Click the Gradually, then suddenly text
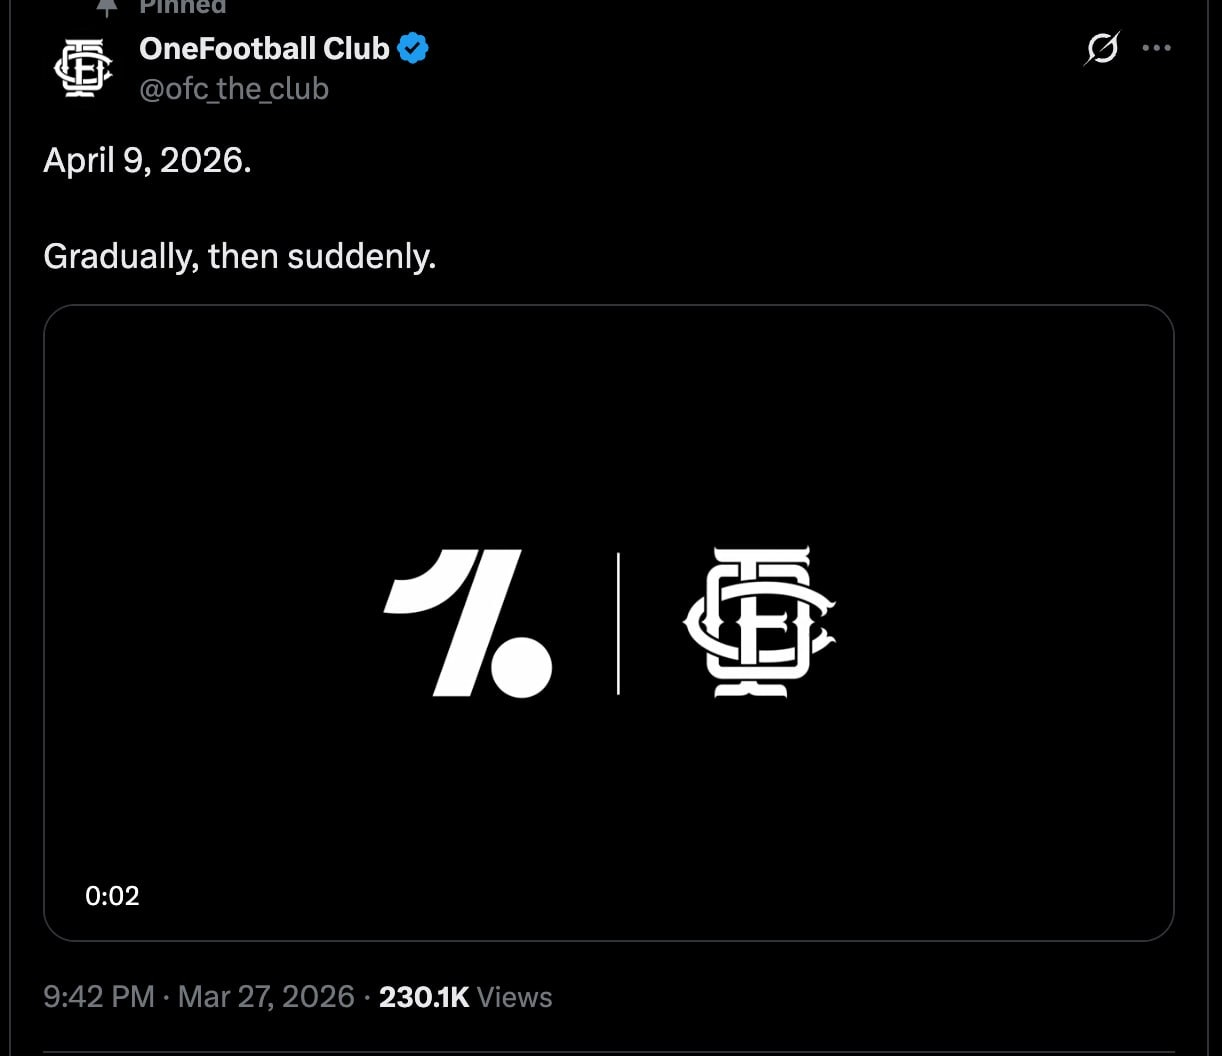The width and height of the screenshot is (1222, 1056). [239, 257]
